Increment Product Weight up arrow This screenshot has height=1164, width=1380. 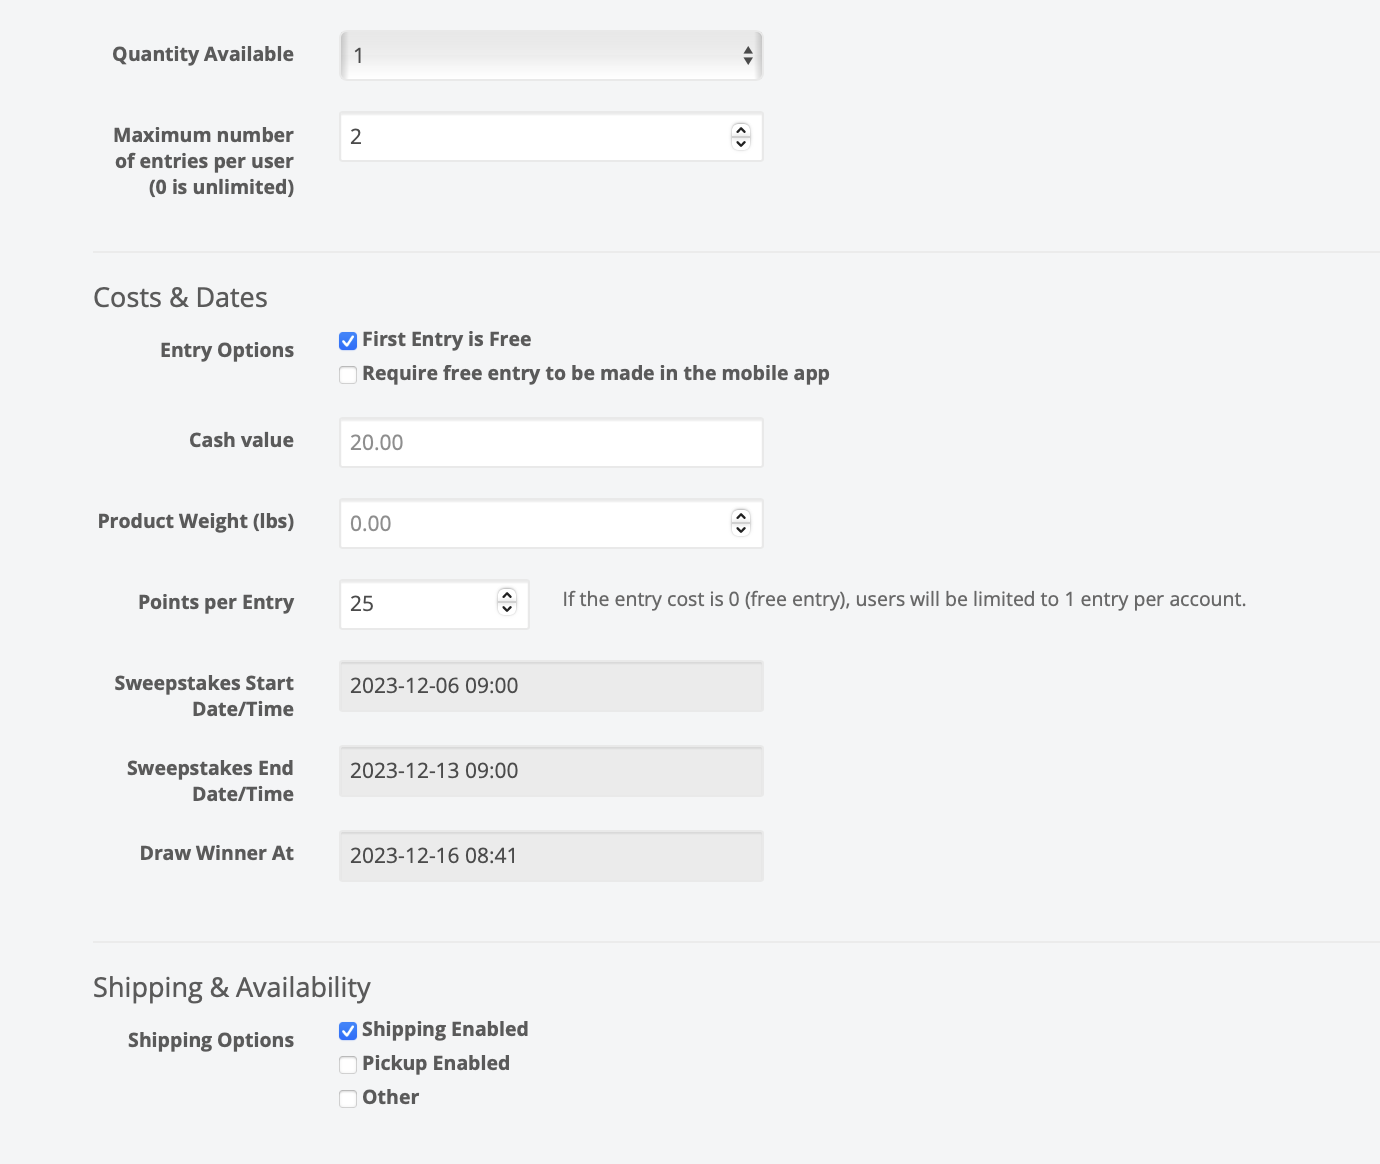741,517
